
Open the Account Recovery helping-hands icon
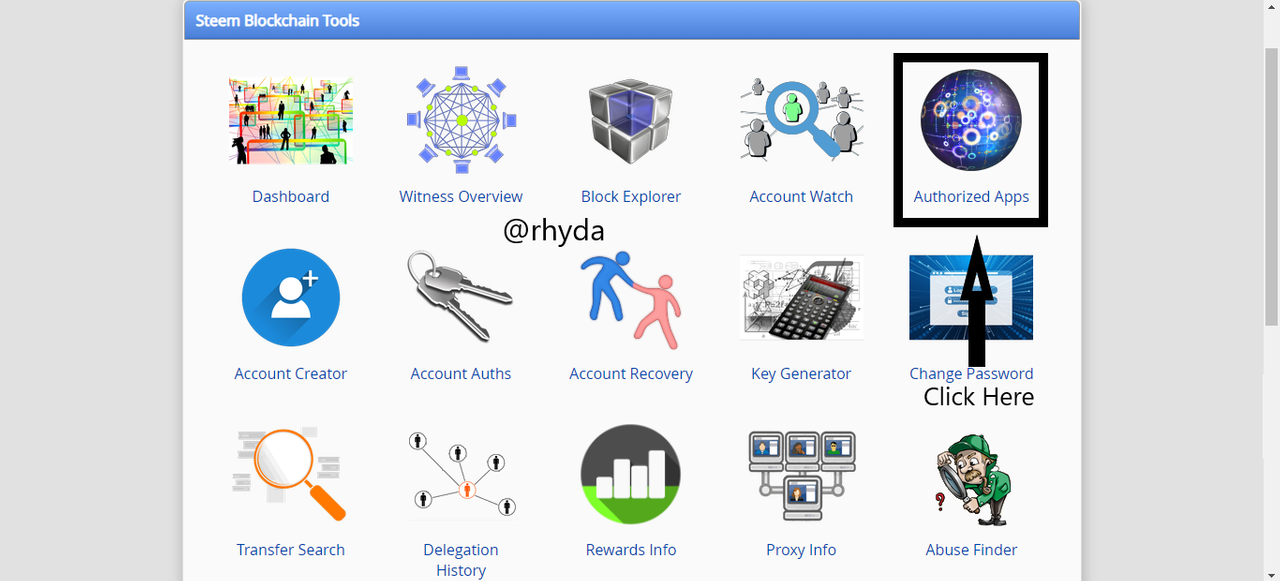click(x=631, y=298)
